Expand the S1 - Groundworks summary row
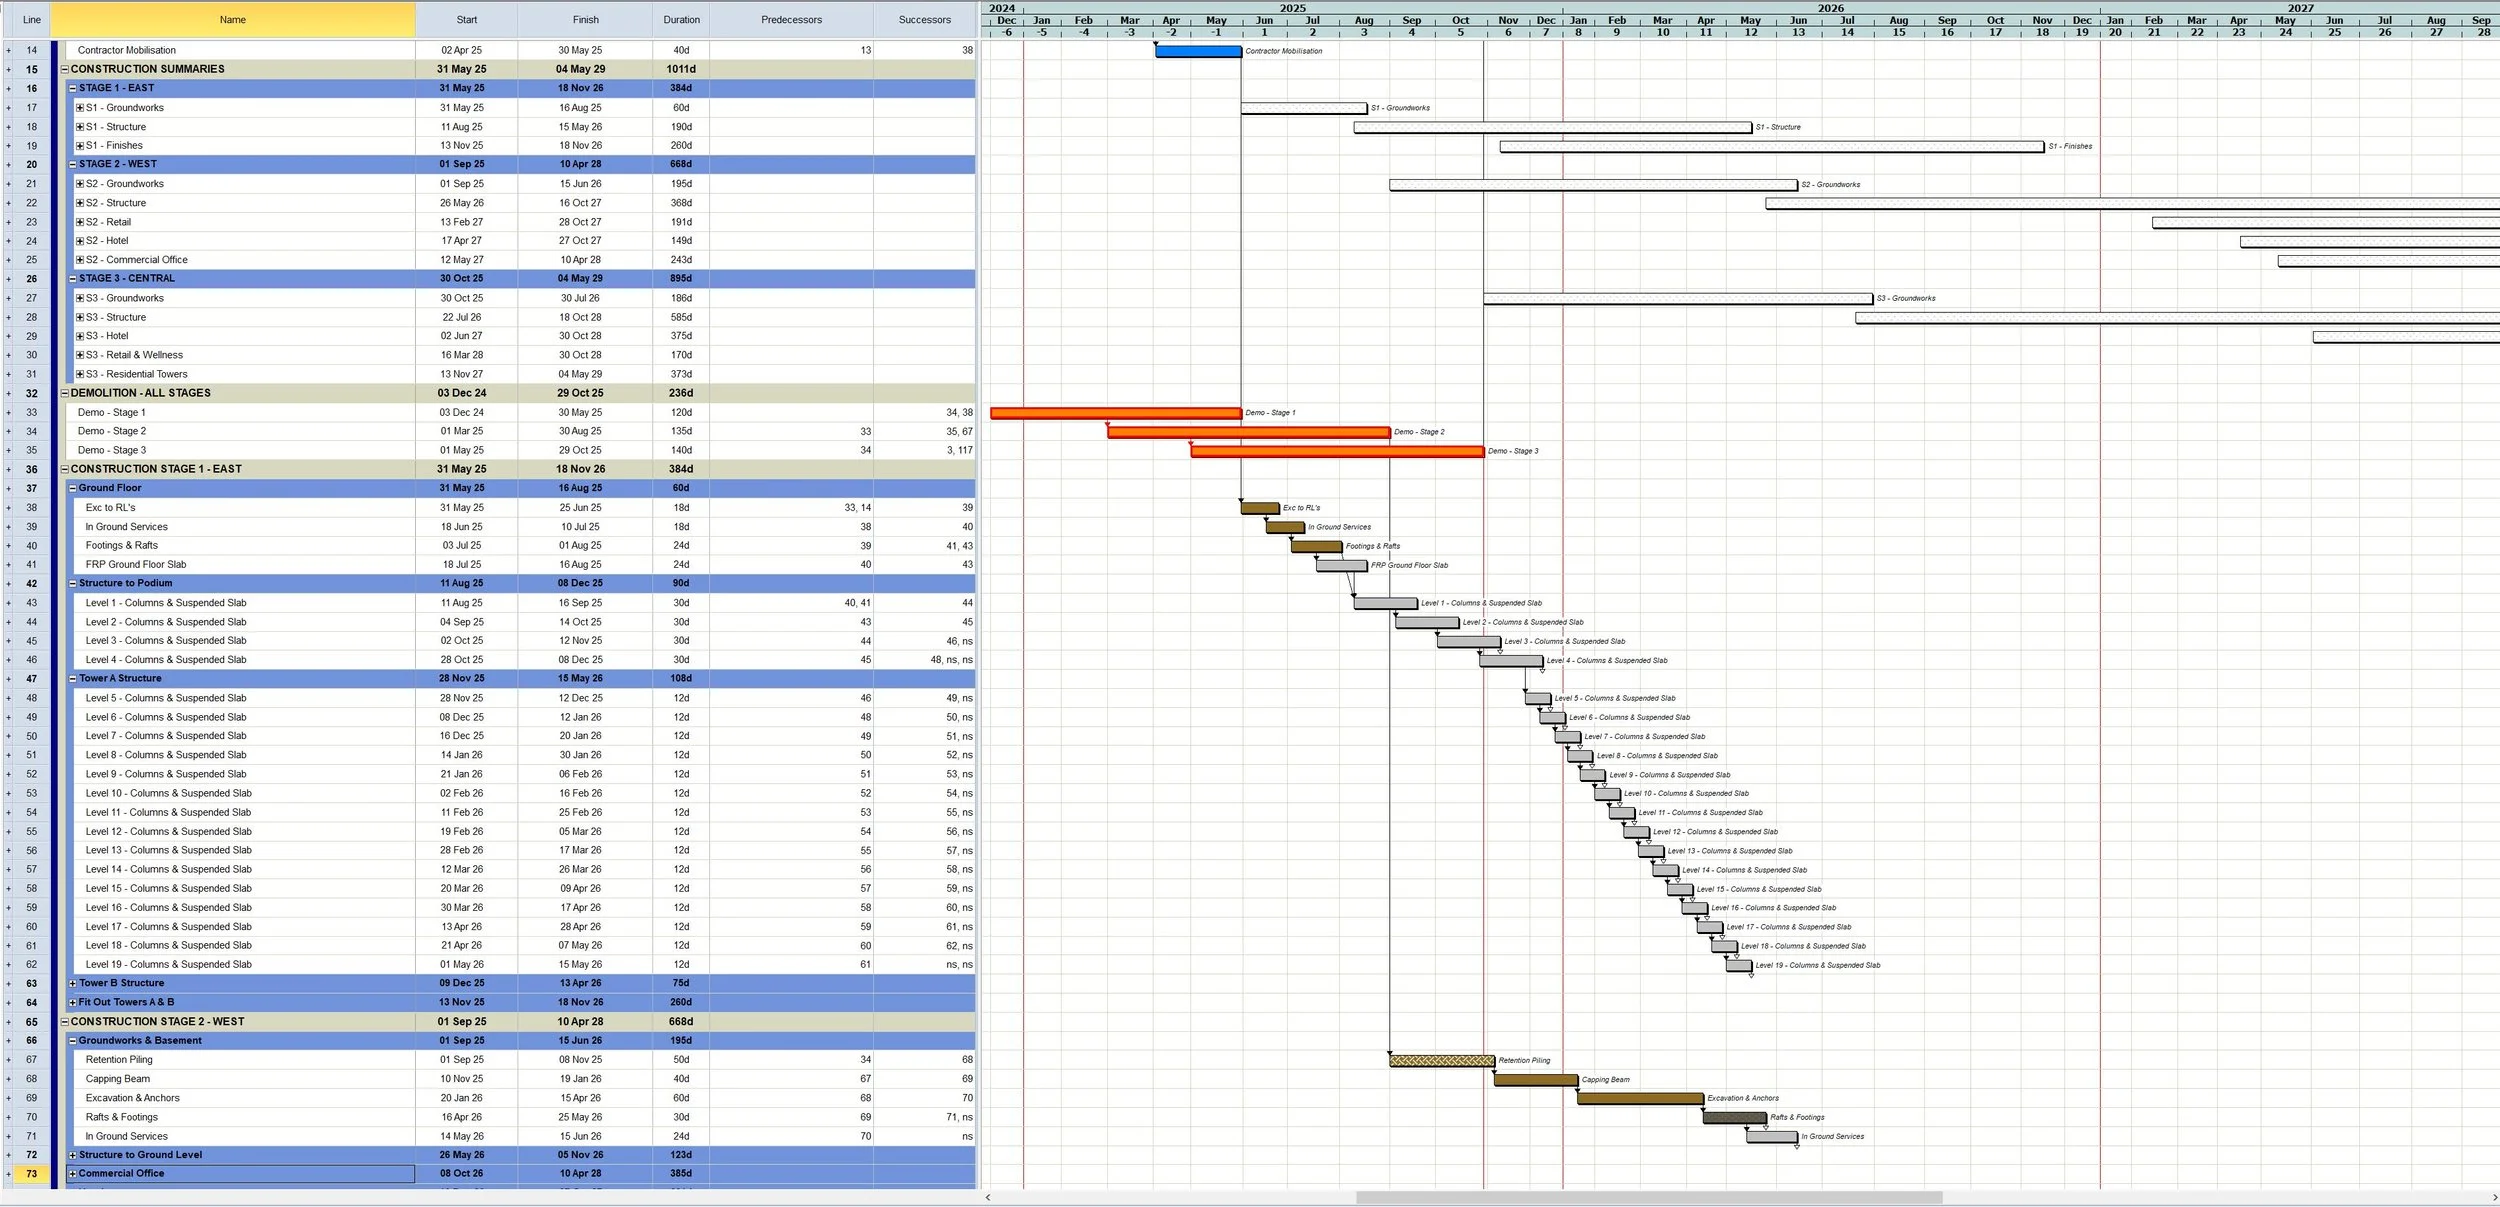The height and width of the screenshot is (1207, 2500). pyautogui.click(x=80, y=108)
